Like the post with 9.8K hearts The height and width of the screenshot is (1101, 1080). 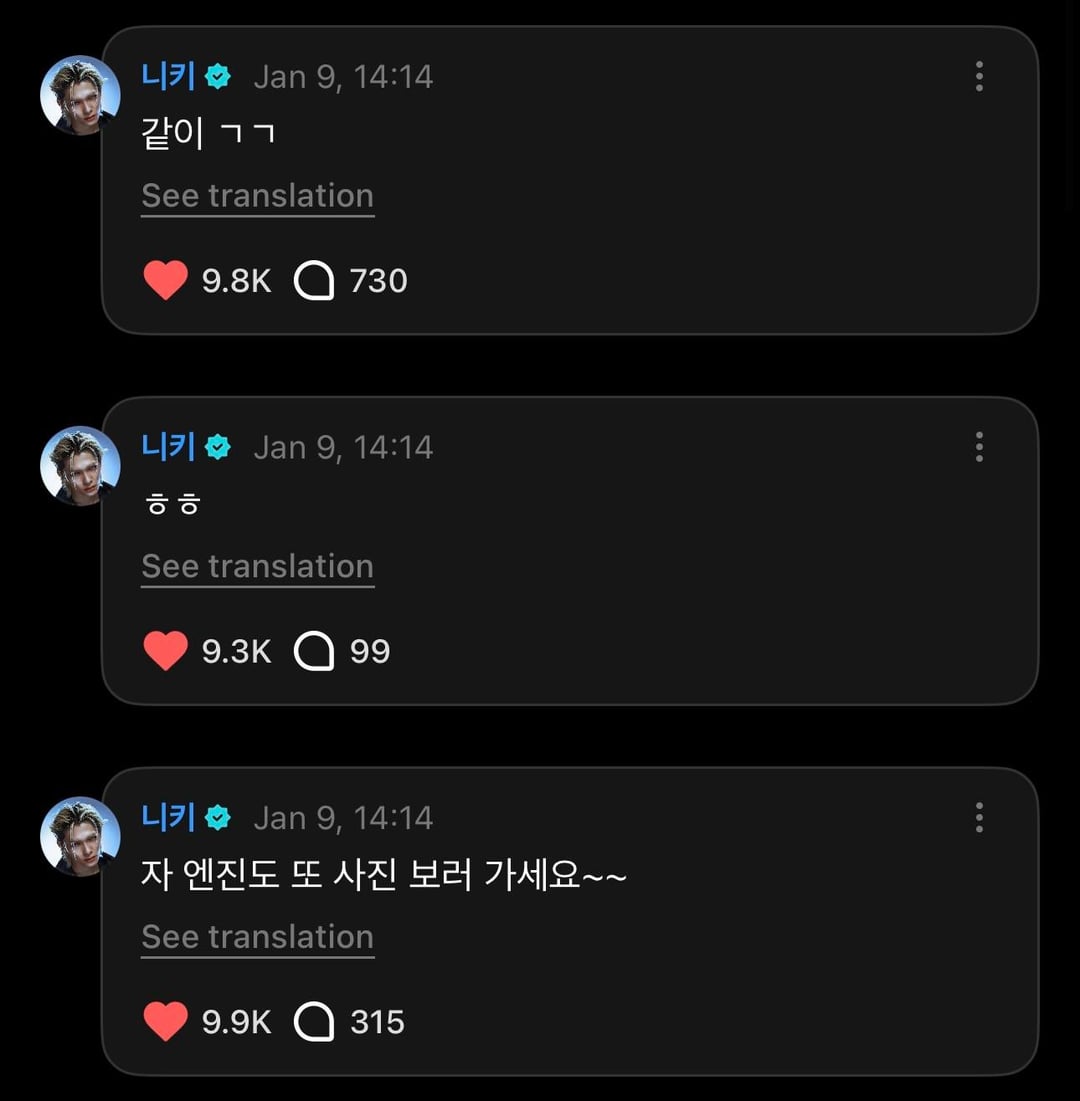pyautogui.click(x=166, y=281)
